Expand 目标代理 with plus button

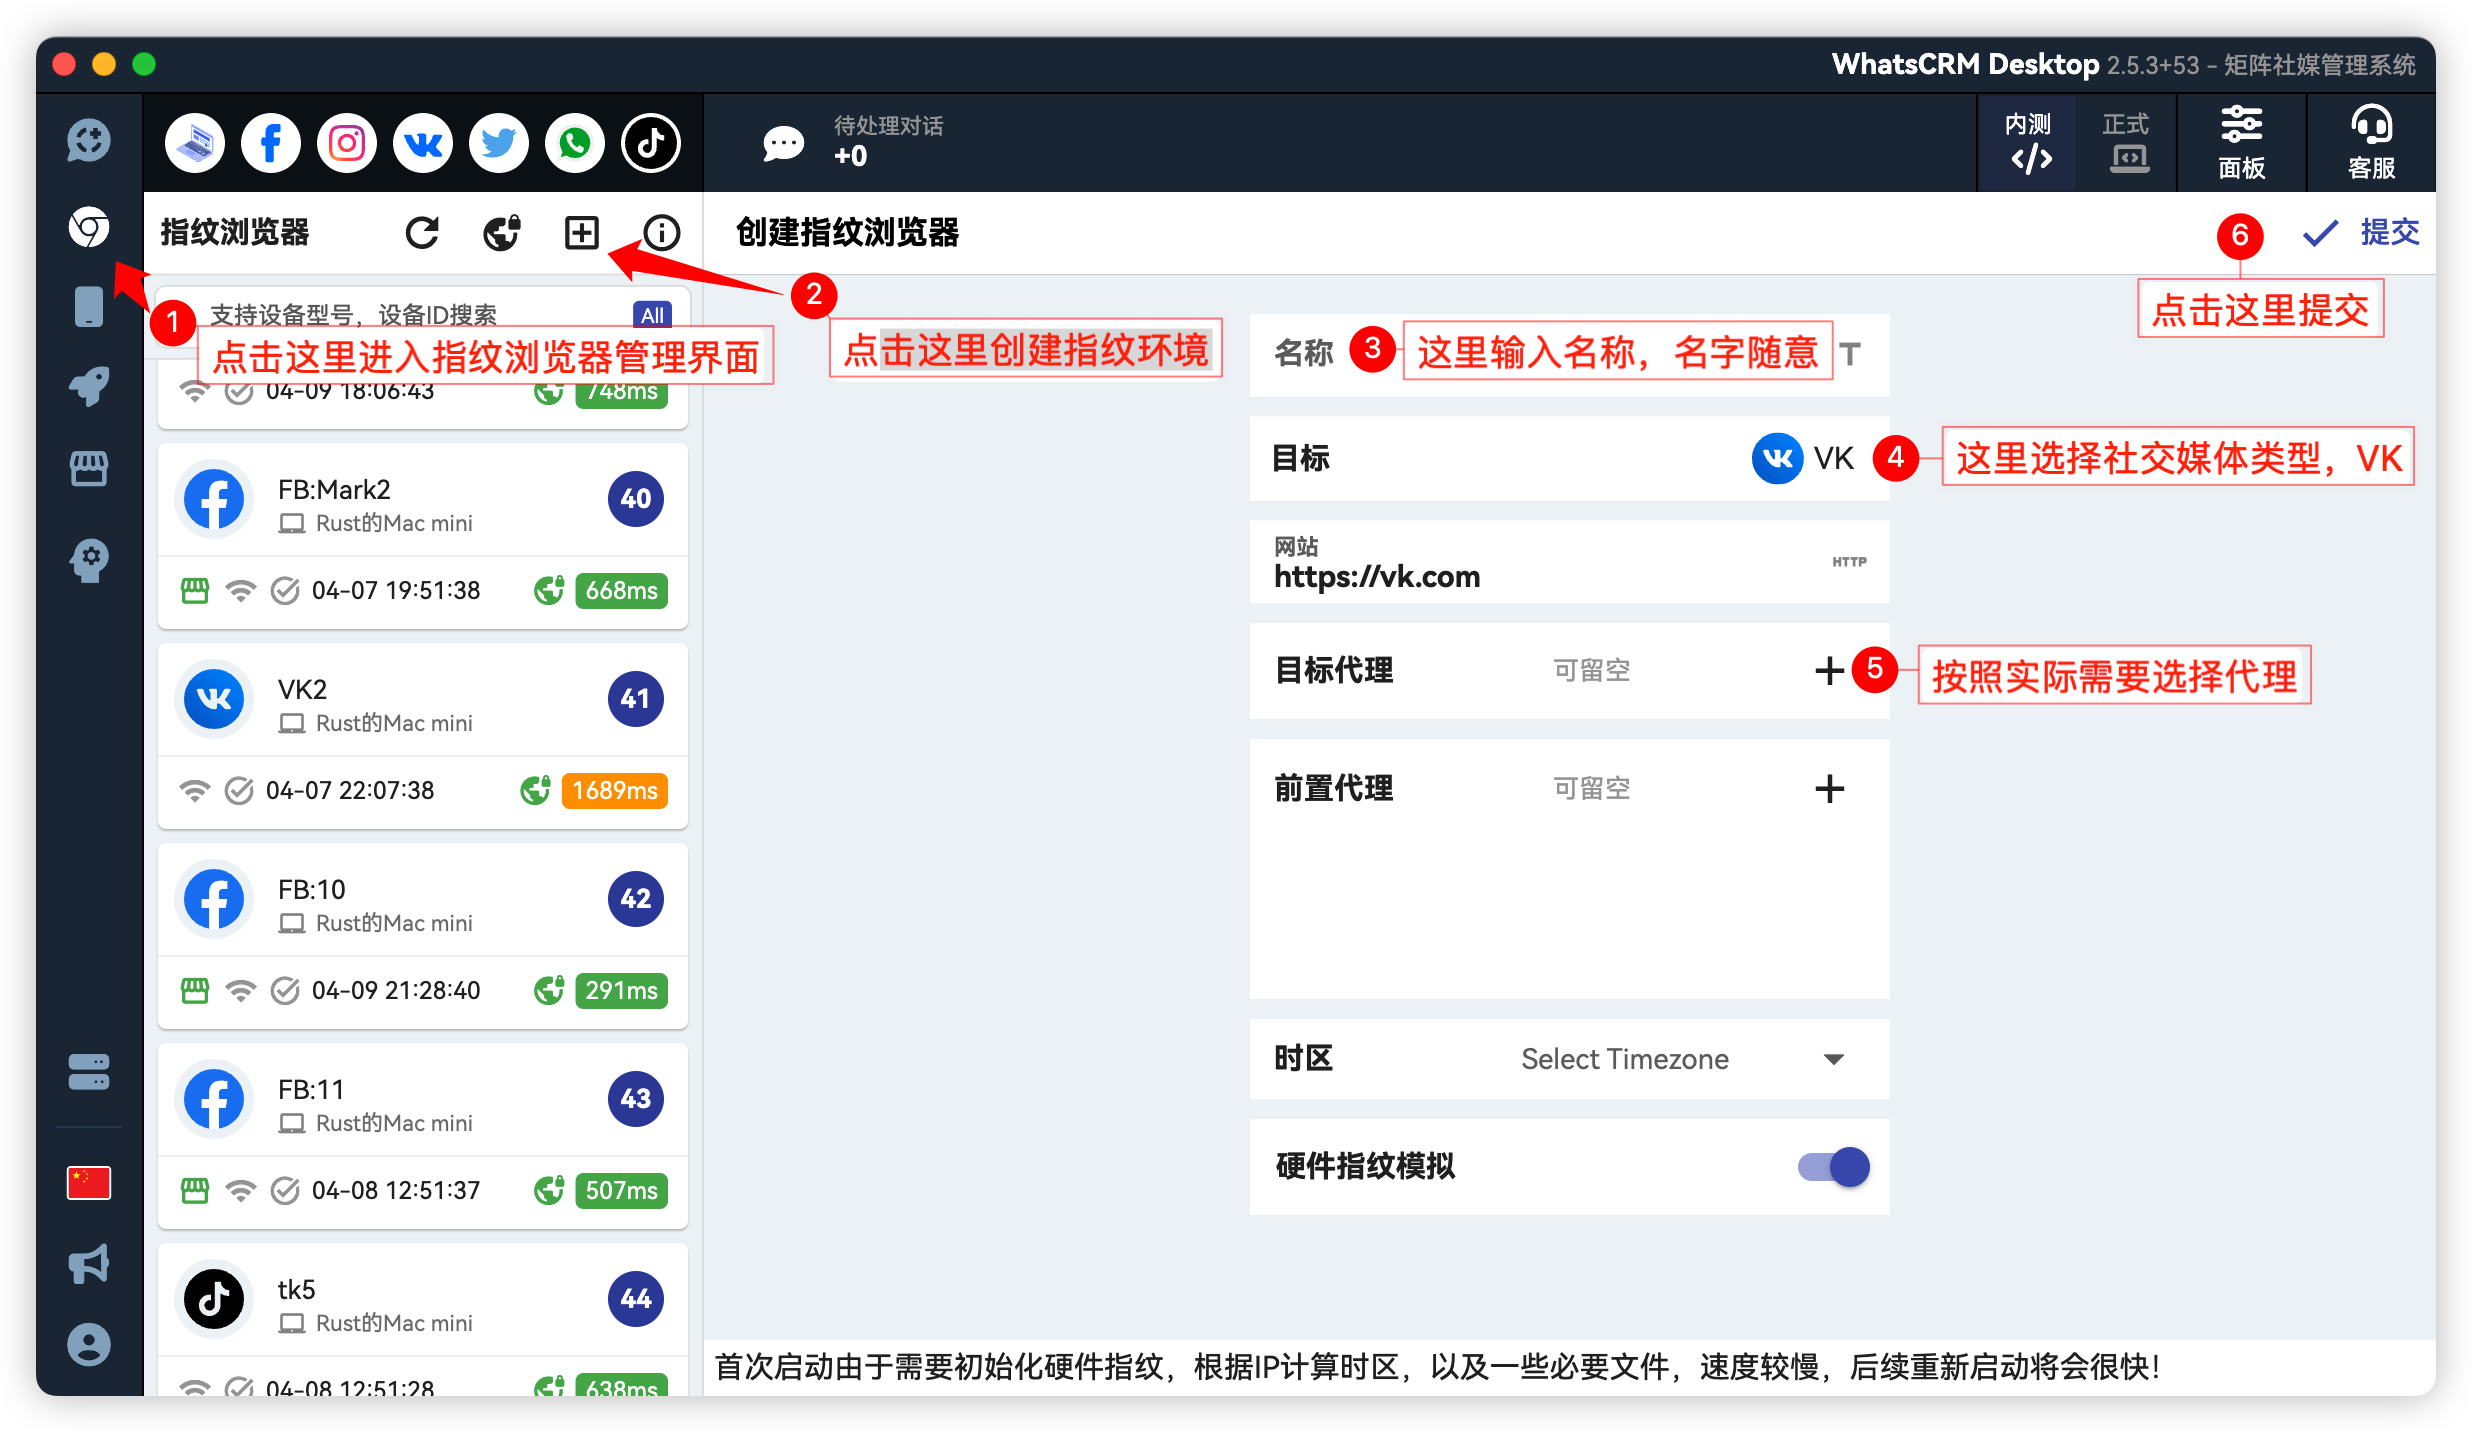coord(1829,670)
